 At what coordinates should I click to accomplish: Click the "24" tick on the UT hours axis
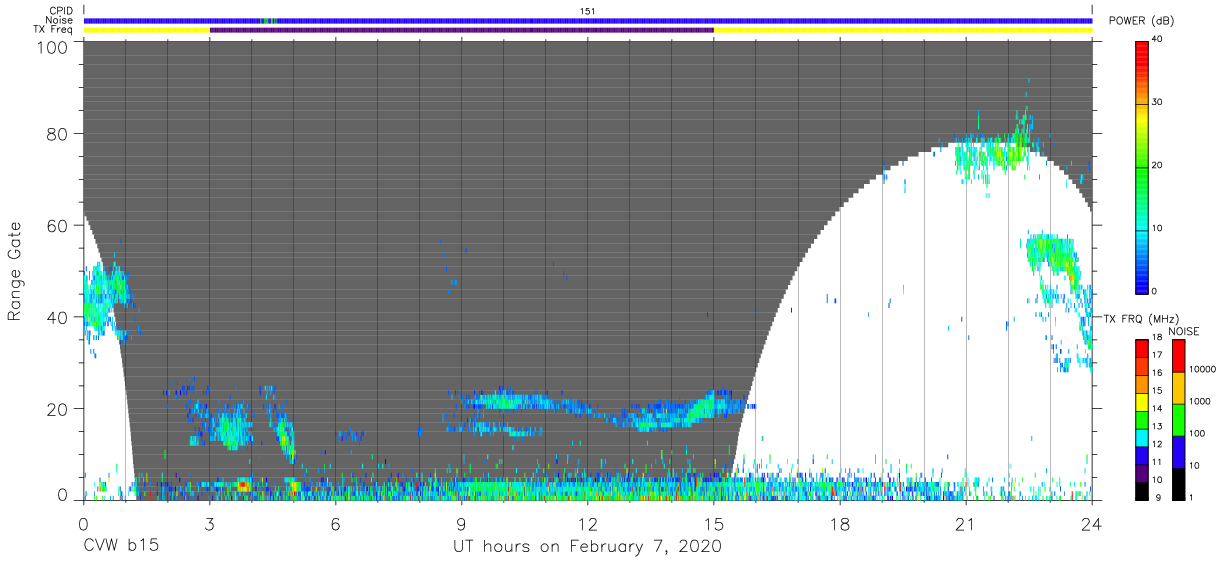[1091, 522]
